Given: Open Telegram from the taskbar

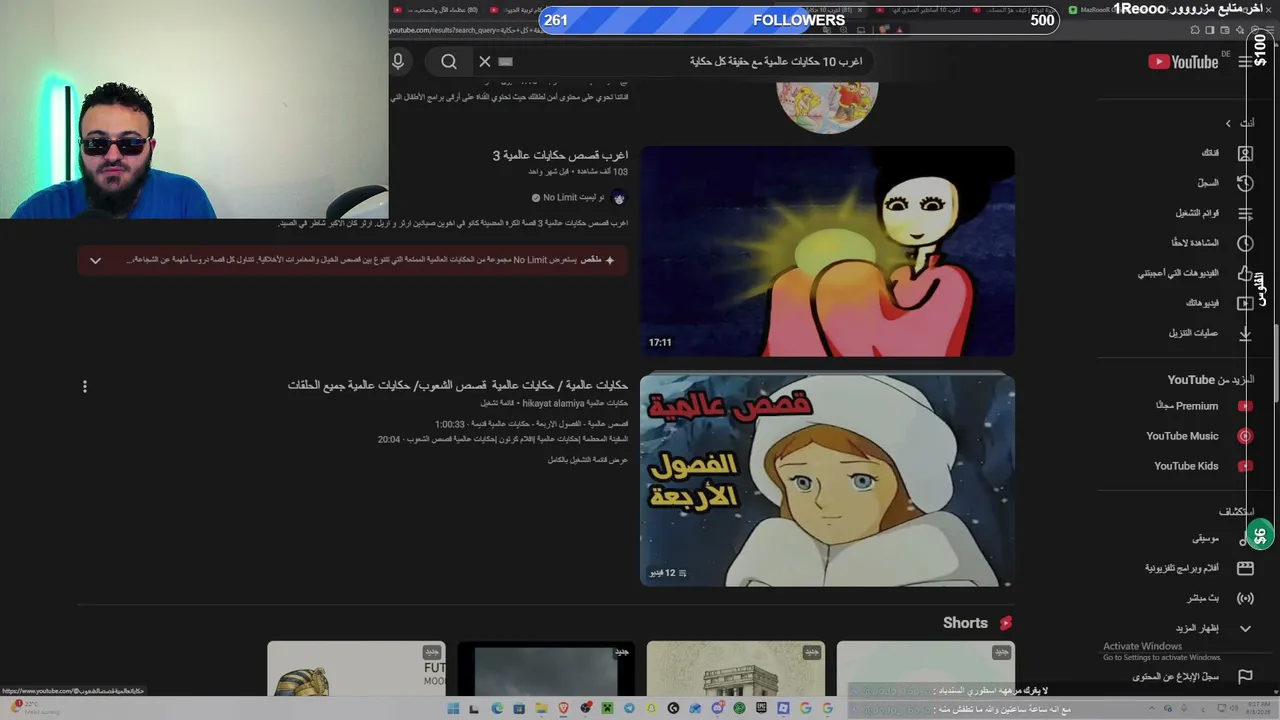Looking at the screenshot, I should pos(629,708).
